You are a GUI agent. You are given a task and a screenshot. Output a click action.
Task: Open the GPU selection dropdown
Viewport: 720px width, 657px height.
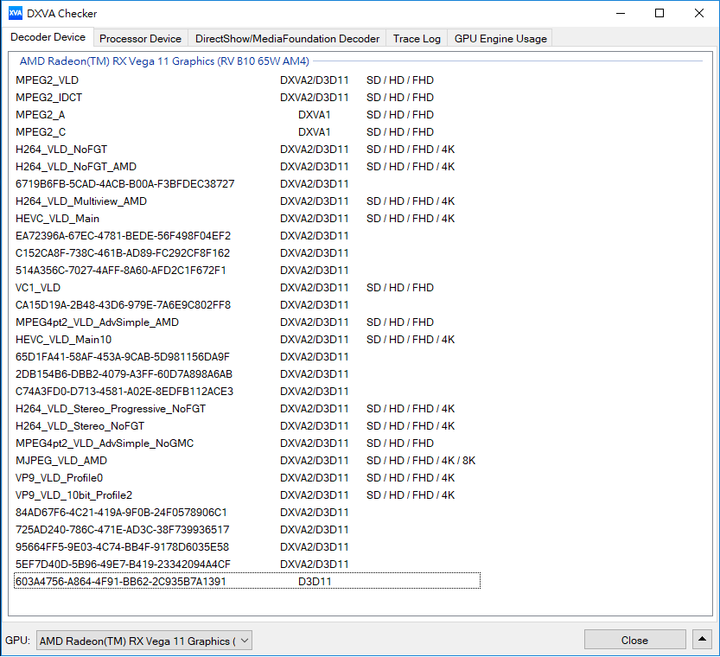coord(144,640)
